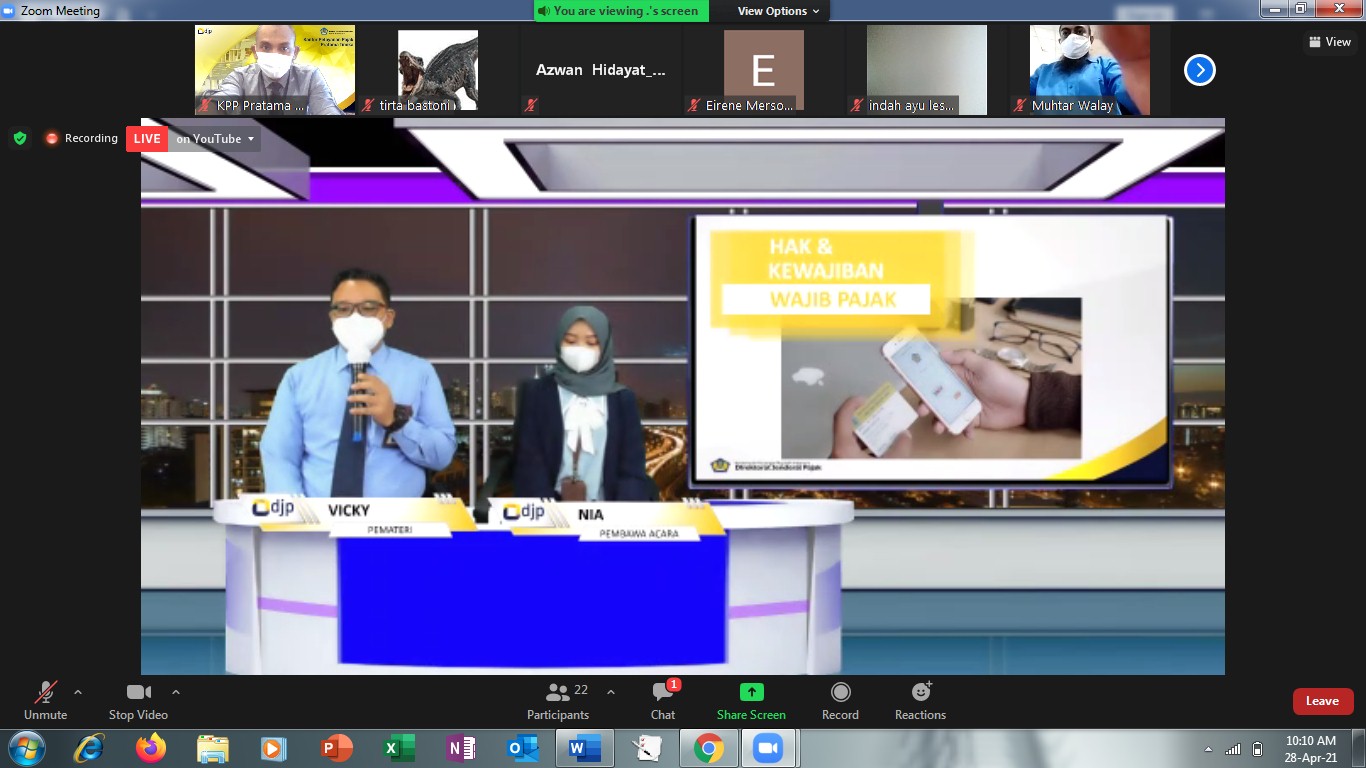1366x768 pixels.
Task: Switch layout using View button
Action: coord(1330,42)
